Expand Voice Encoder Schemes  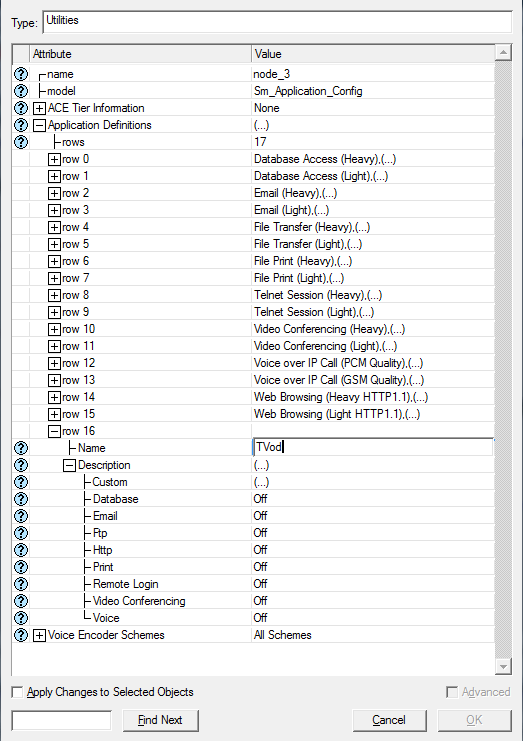click(x=40, y=636)
